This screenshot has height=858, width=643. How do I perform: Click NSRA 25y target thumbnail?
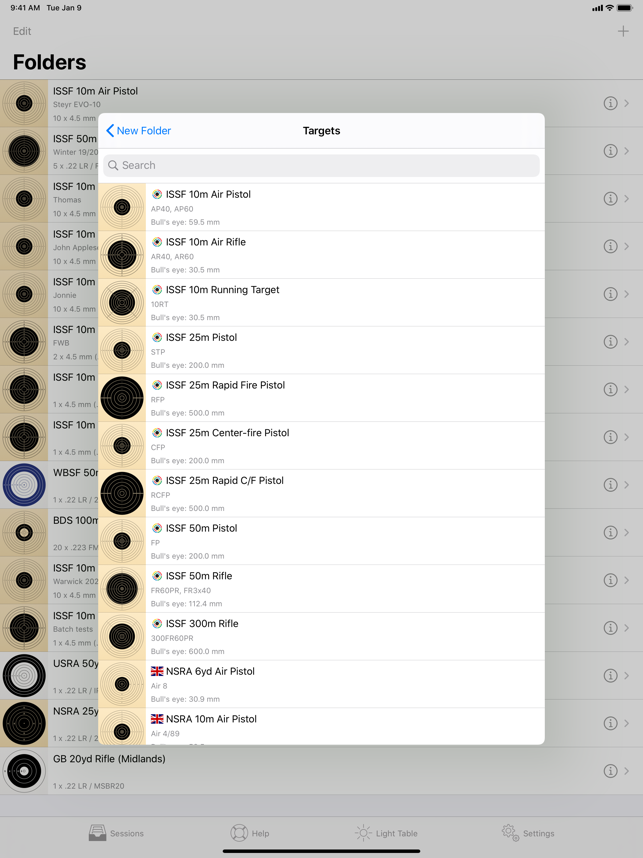pyautogui.click(x=24, y=723)
